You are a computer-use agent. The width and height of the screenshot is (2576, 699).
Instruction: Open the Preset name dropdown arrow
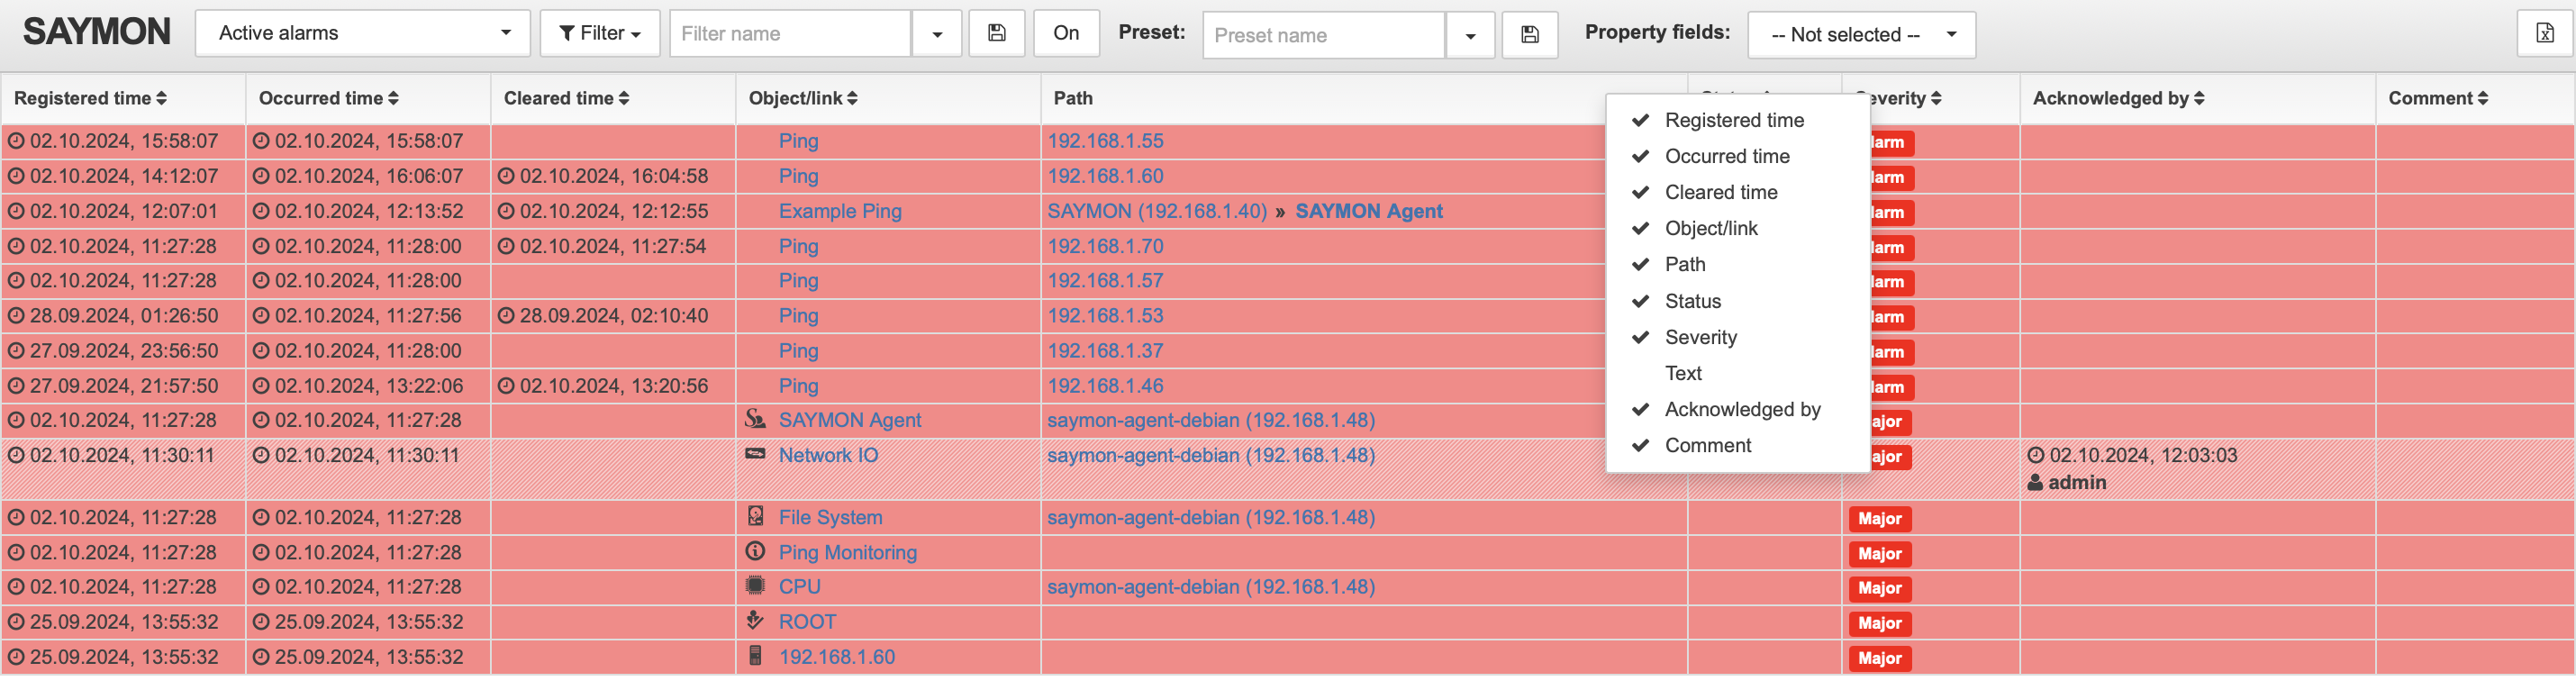1470,35
